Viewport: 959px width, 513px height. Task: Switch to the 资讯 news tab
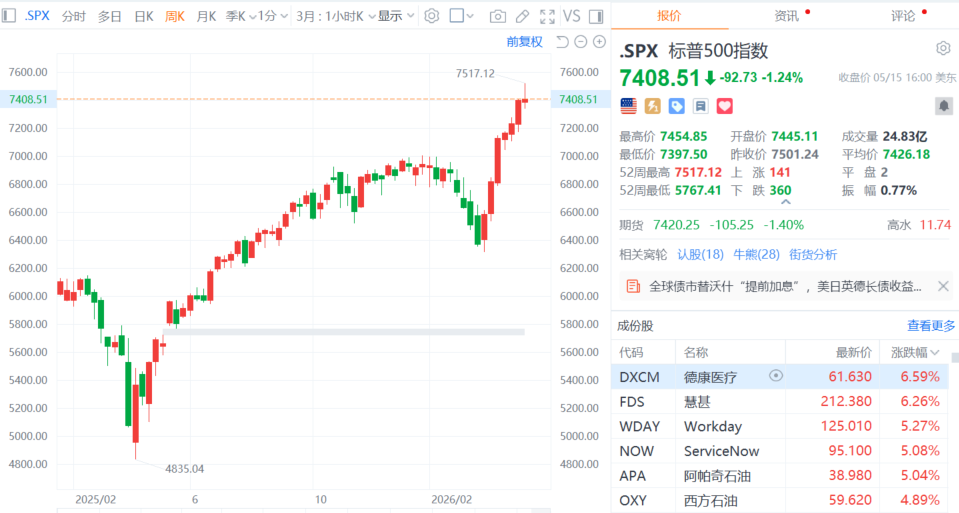(x=787, y=16)
